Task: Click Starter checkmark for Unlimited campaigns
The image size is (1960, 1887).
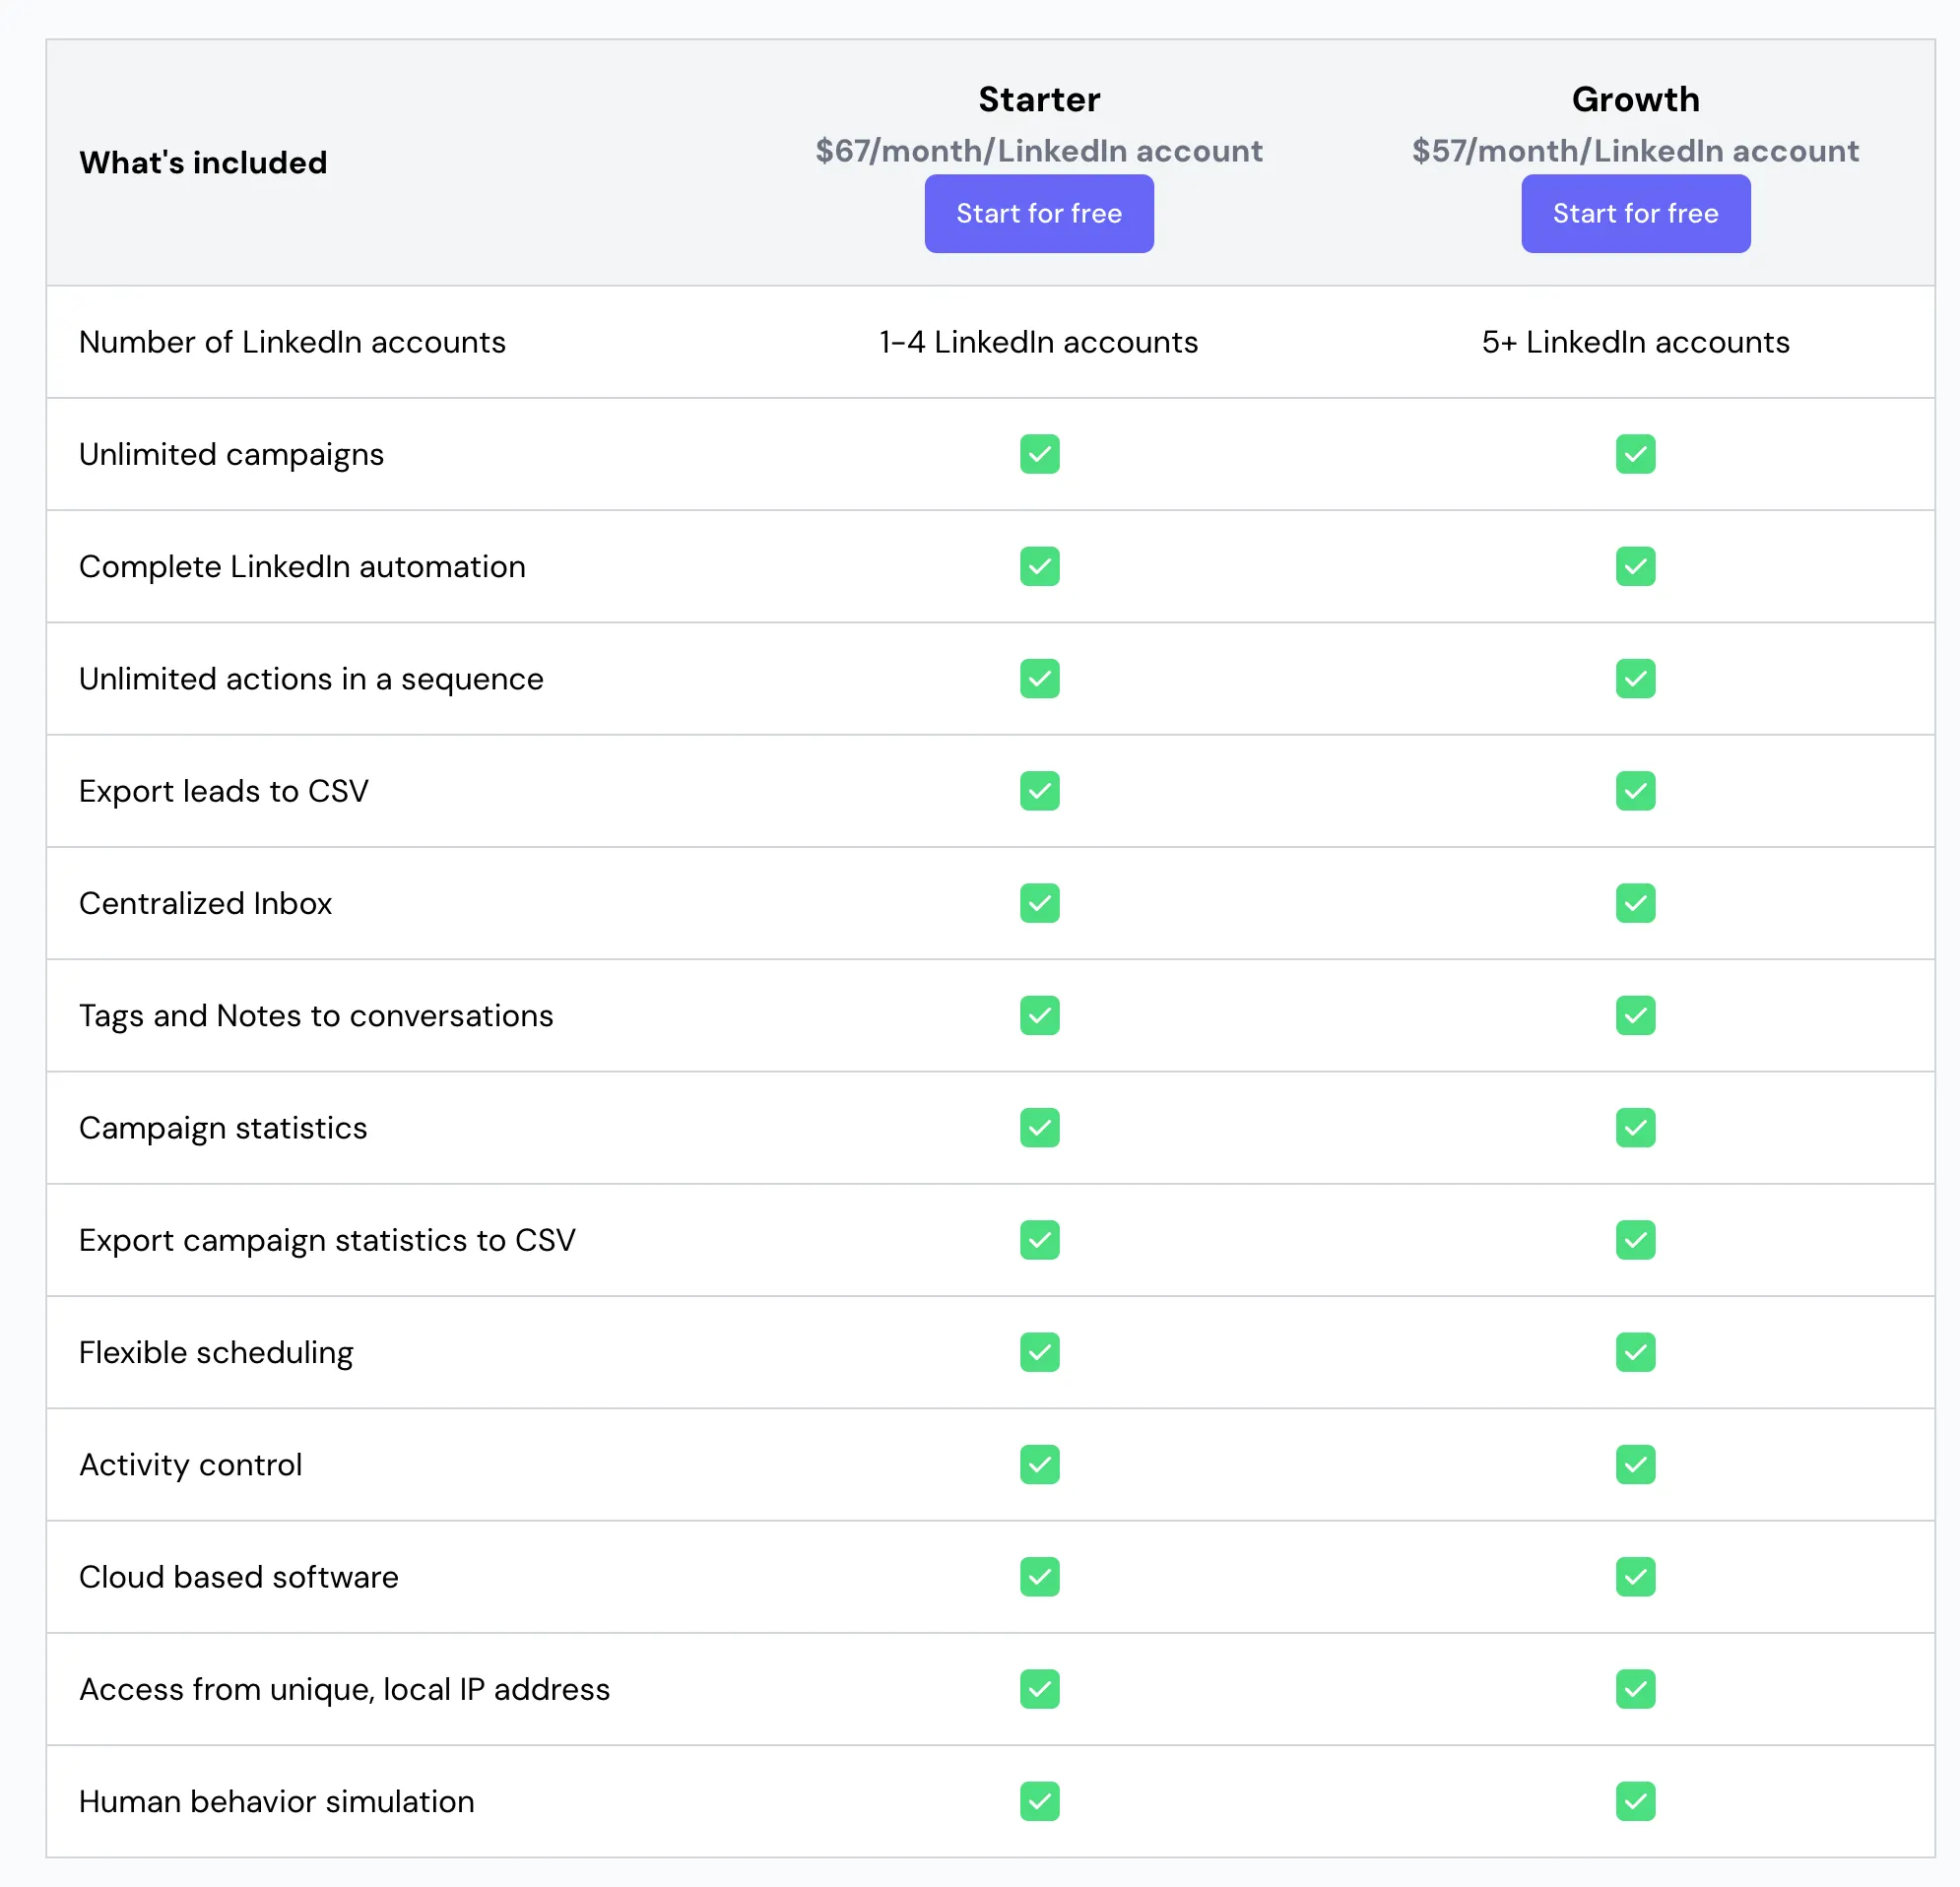Action: point(1039,454)
